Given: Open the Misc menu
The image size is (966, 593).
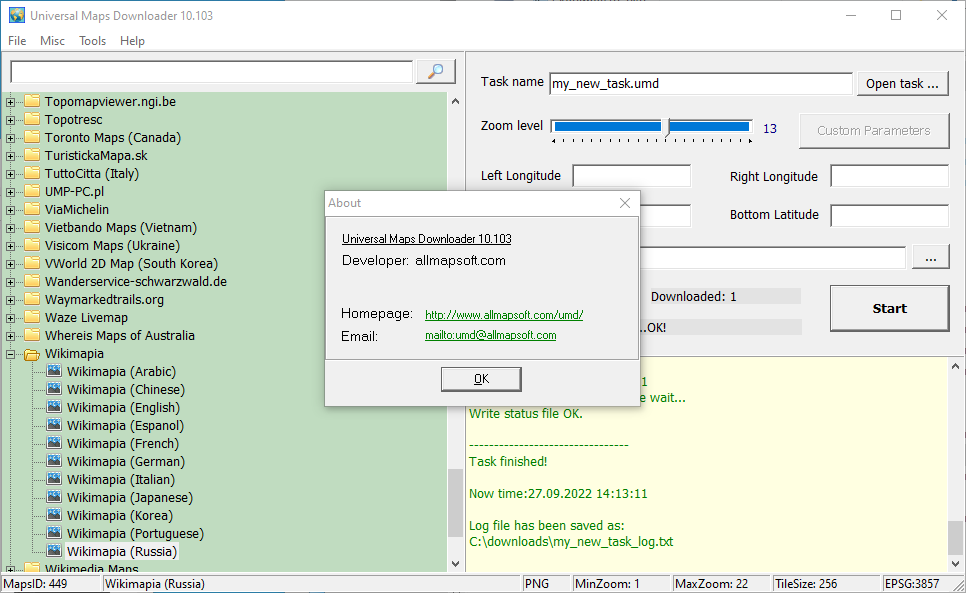Looking at the screenshot, I should (52, 41).
